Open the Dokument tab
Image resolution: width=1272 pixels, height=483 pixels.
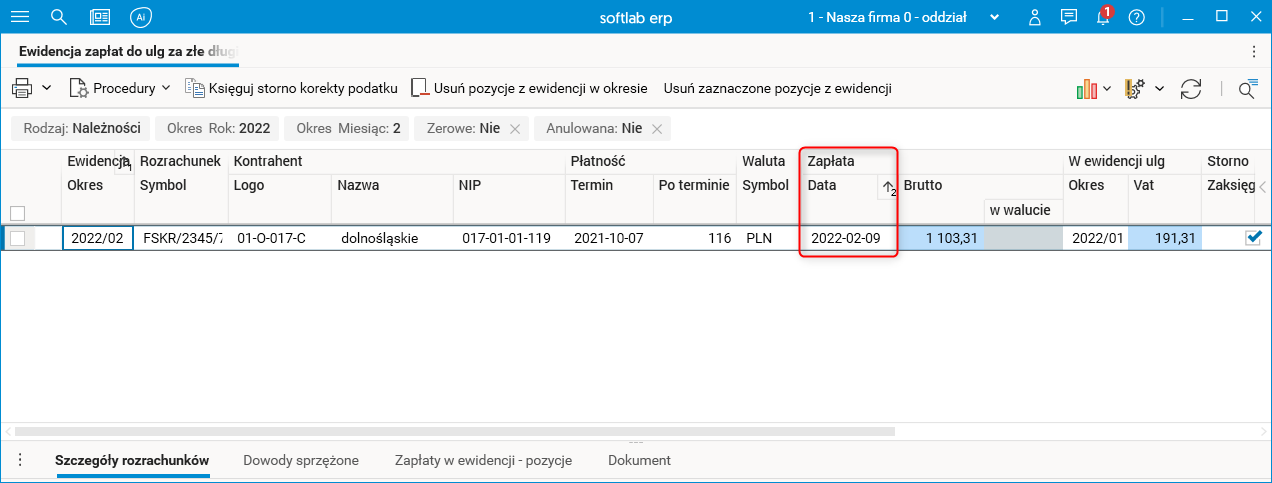coord(639,461)
